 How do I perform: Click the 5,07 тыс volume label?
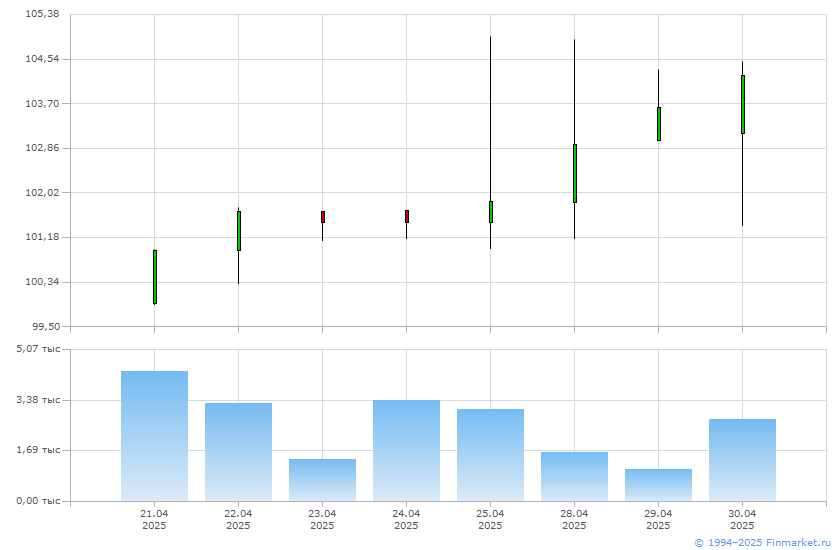coord(39,349)
